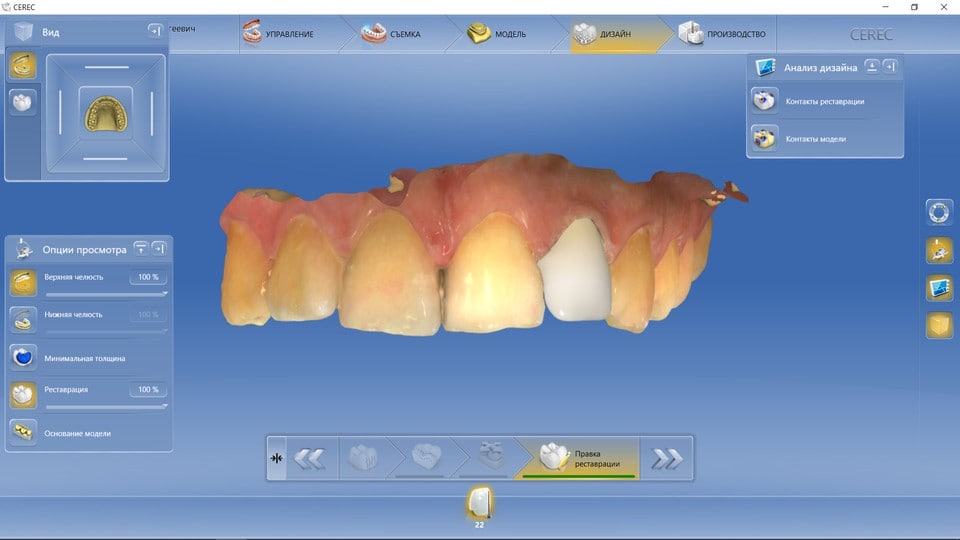
Task: Select the restoration tooth icon in Вид panel
Action: click(22, 101)
